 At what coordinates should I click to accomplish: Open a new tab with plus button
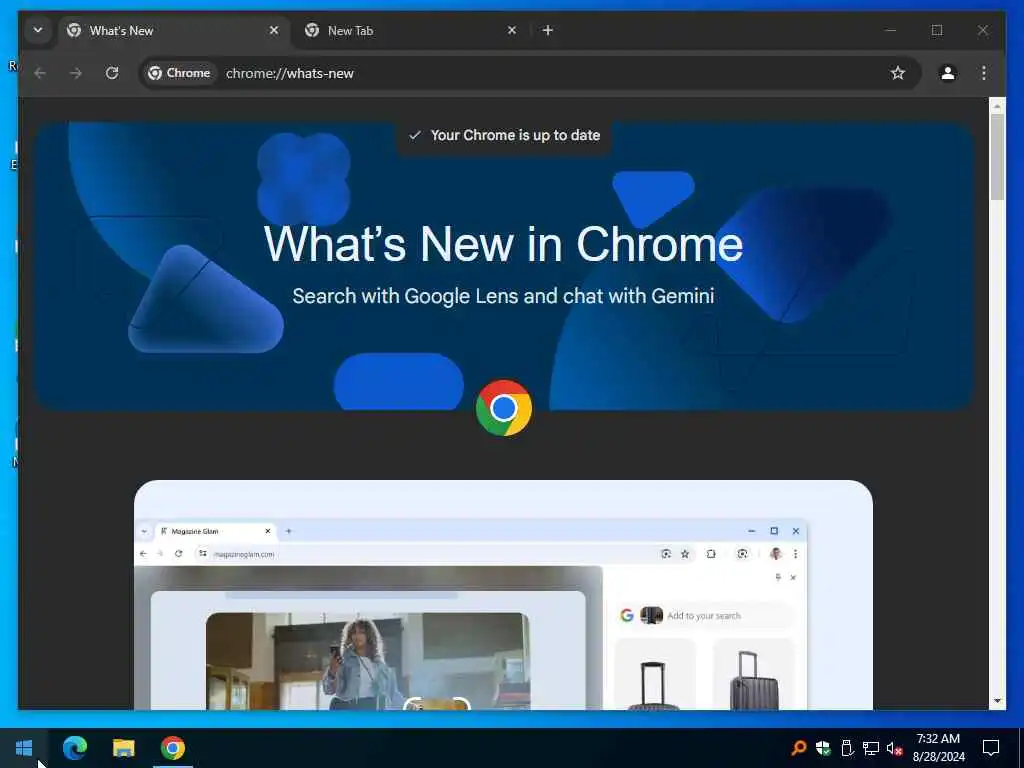(x=548, y=30)
